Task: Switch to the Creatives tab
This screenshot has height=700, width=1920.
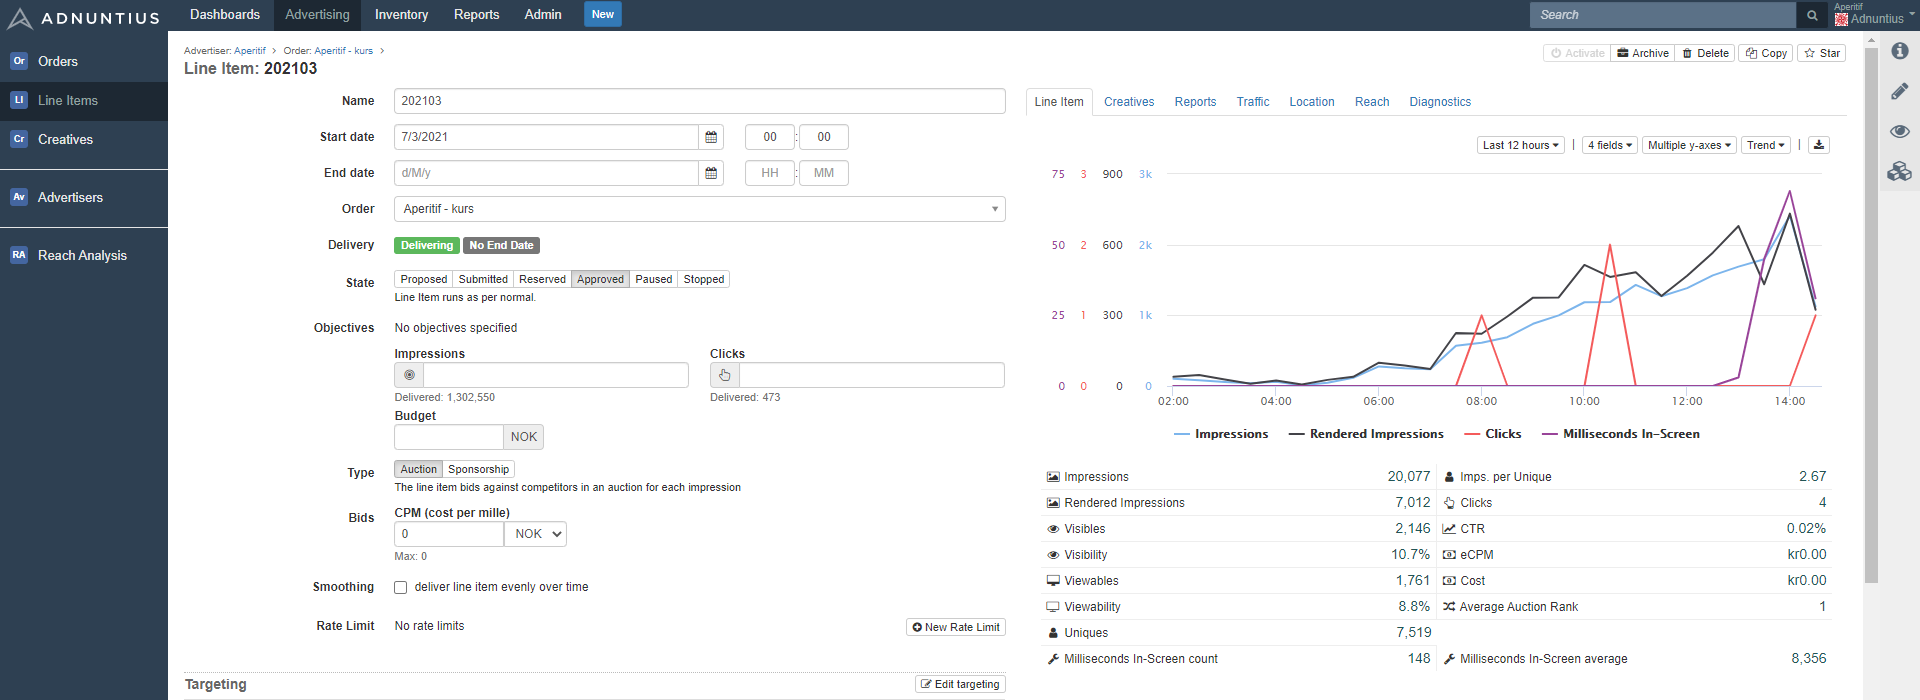Action: pos(1128,102)
